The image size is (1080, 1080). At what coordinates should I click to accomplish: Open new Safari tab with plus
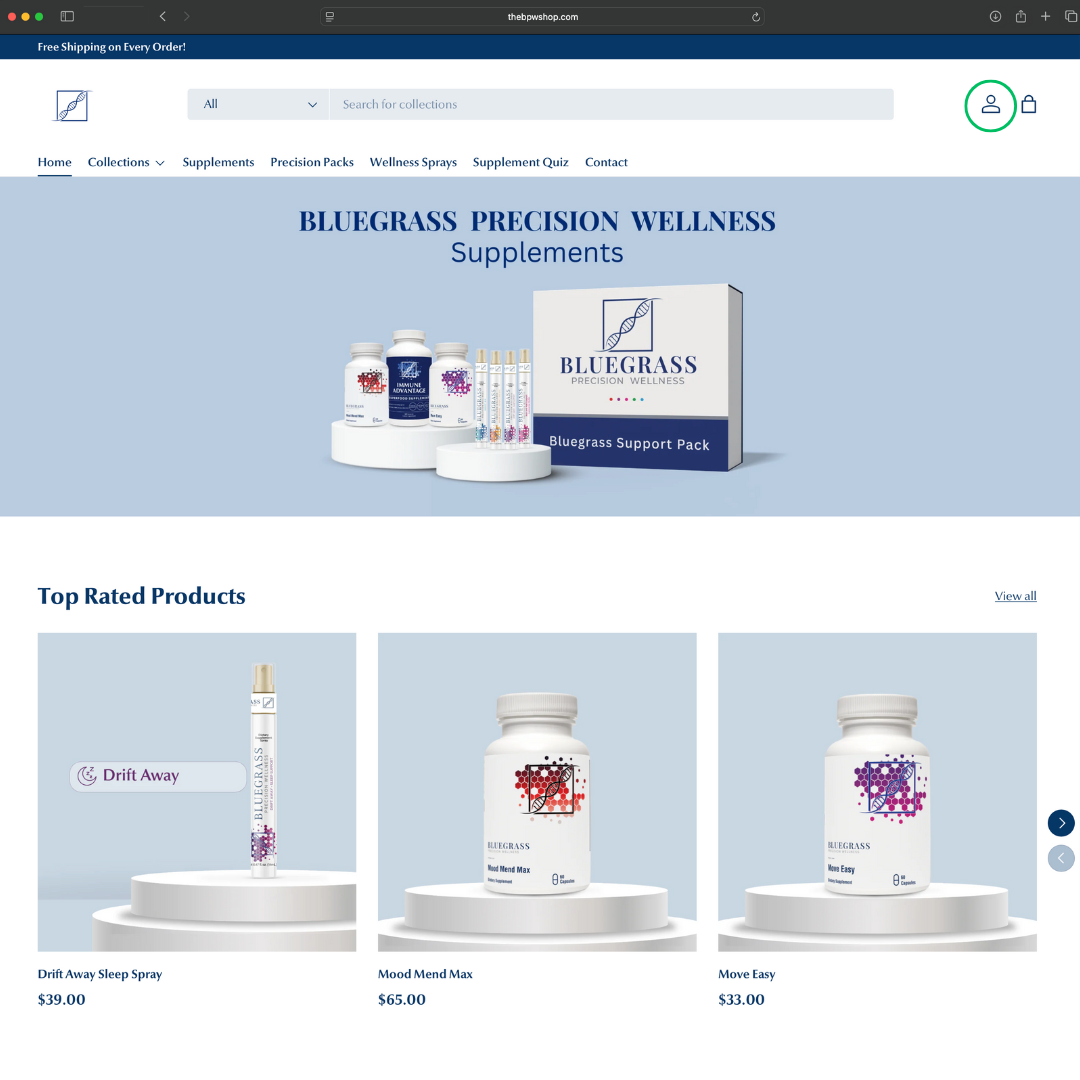click(x=1045, y=17)
